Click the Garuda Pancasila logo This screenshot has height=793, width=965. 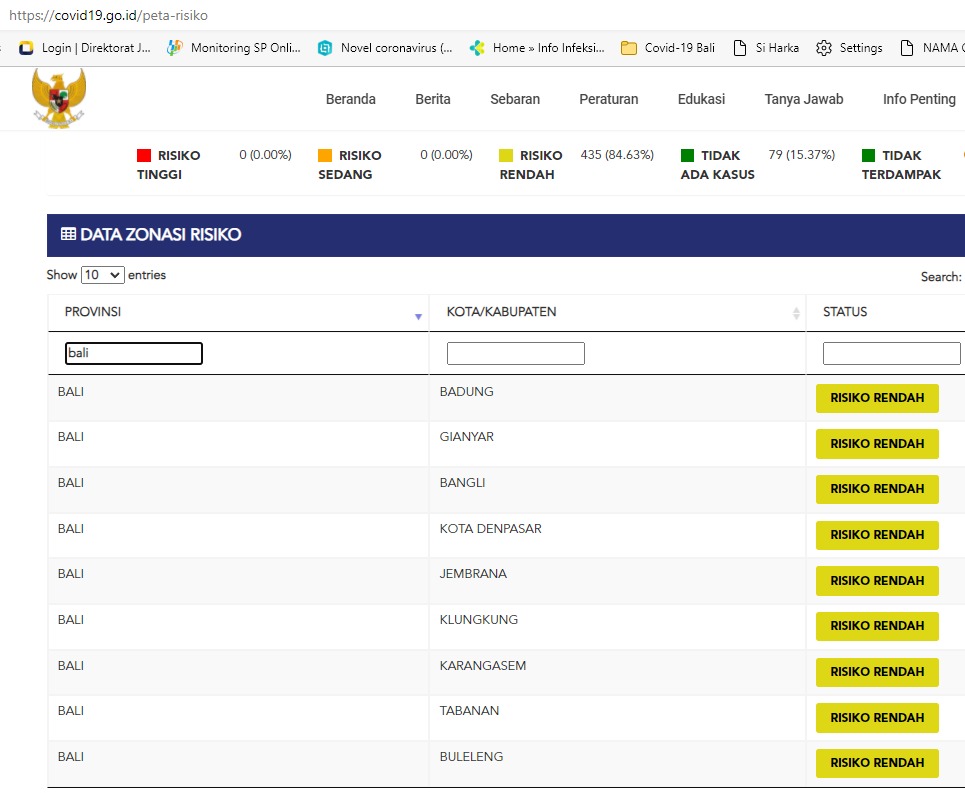59,98
